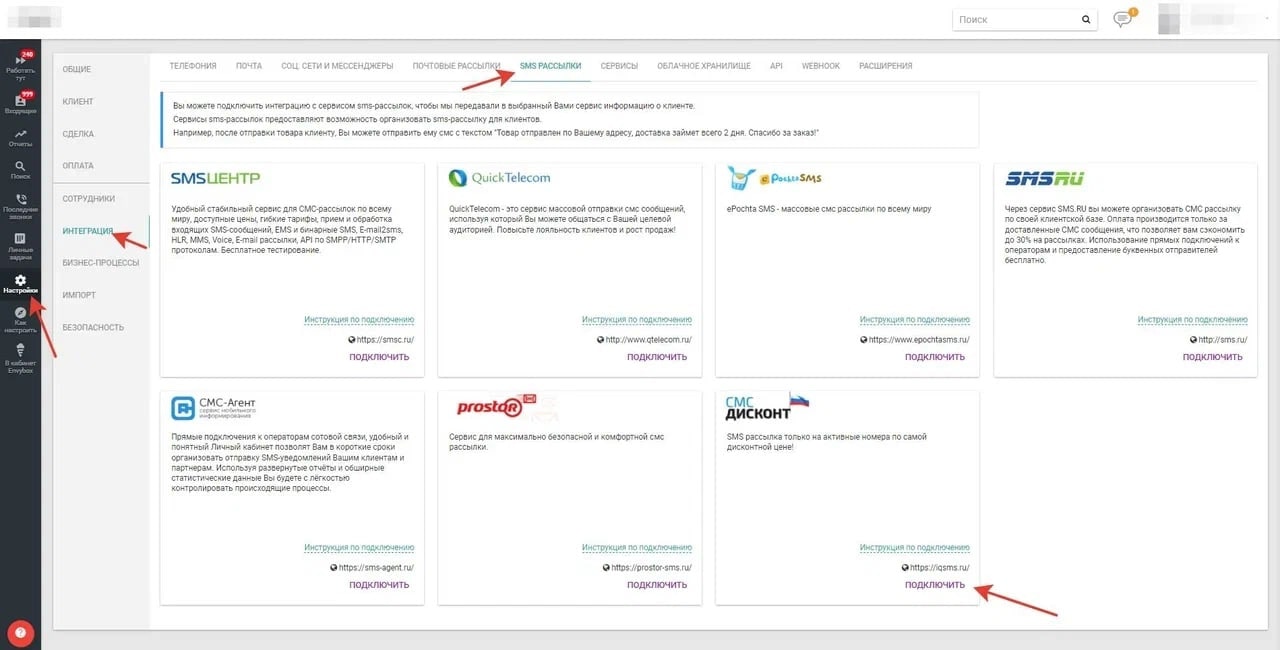The image size is (1280, 650).
Task: Click the red help question-mark button
Action: [x=20, y=632]
